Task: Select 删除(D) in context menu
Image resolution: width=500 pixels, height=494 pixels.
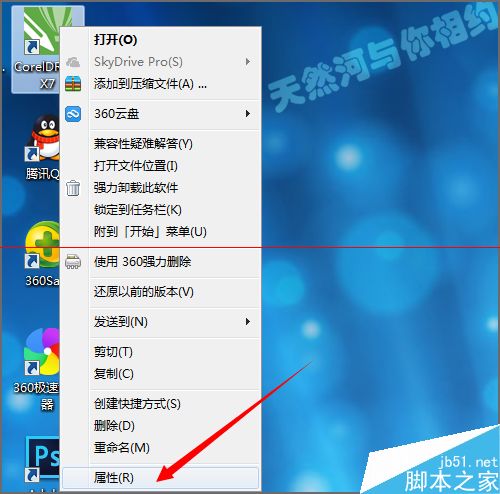Action: click(160, 426)
